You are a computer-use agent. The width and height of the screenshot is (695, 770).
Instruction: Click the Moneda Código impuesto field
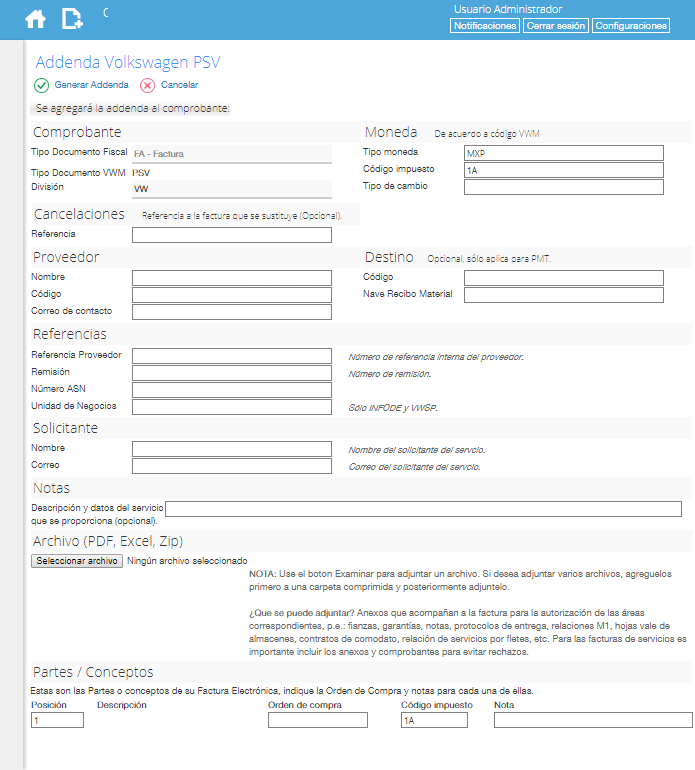click(x=564, y=170)
